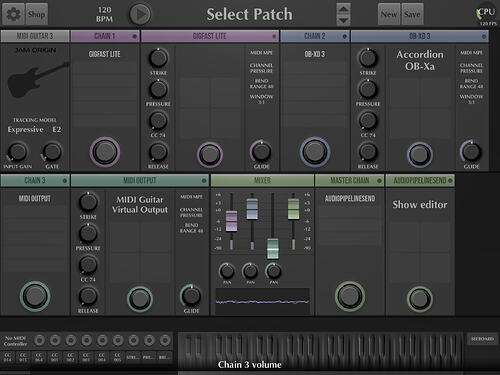
Task: Click the Pressure knob in Gigfast Lite
Action: (158, 89)
